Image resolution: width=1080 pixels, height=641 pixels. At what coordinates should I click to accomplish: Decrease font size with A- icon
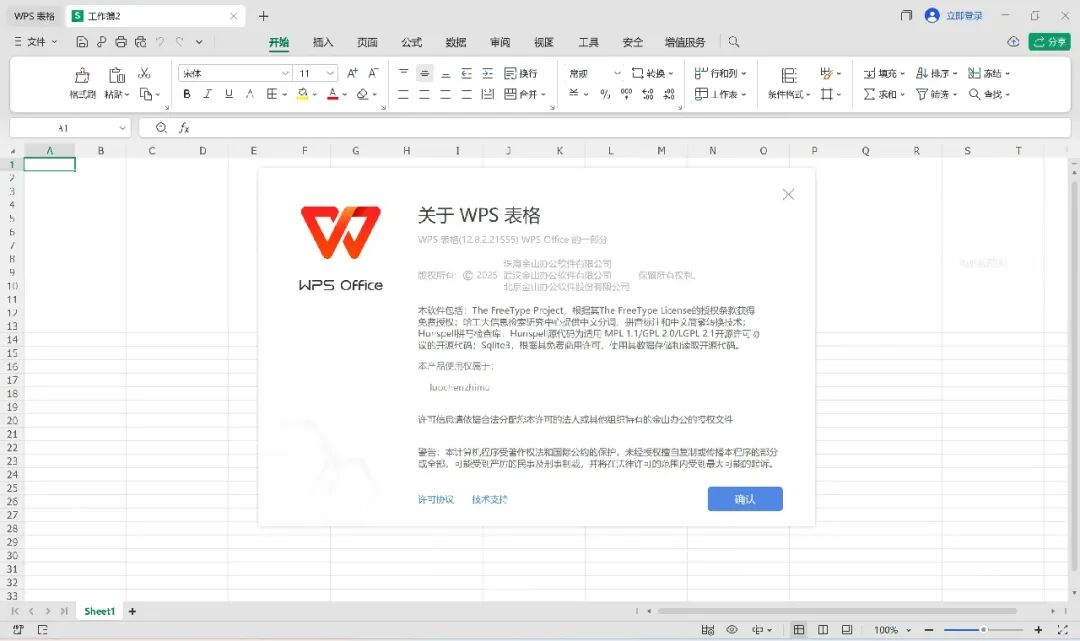coord(373,73)
